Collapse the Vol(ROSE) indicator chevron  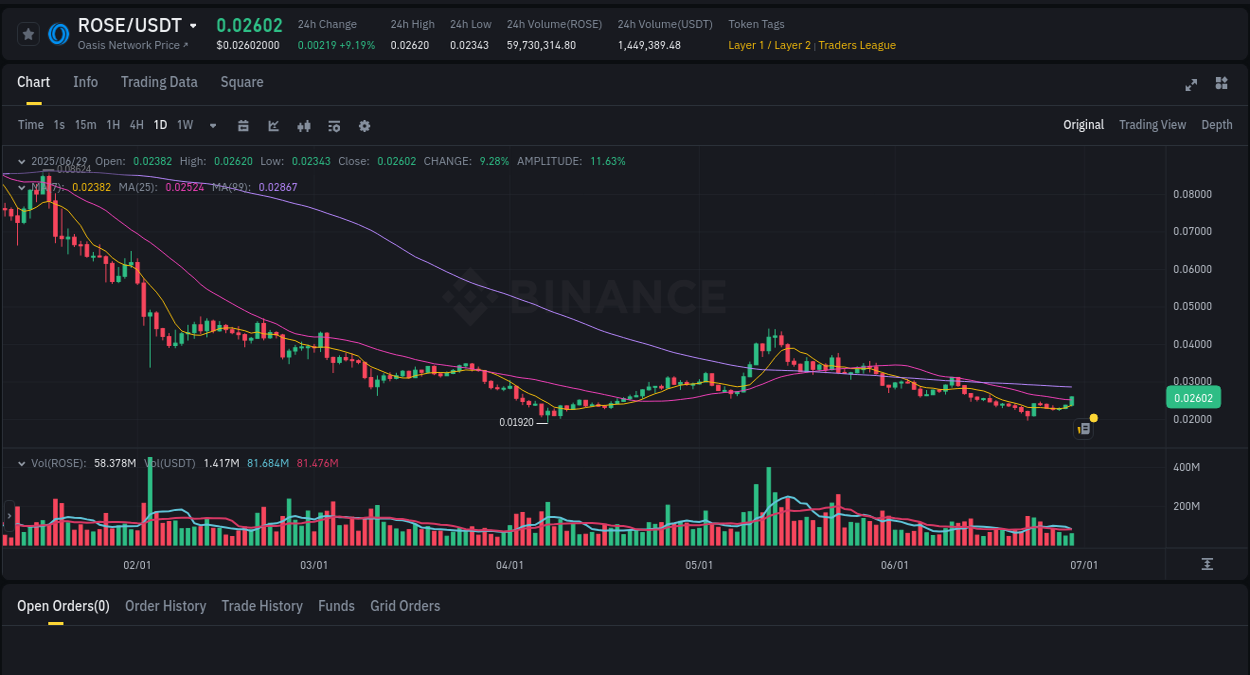pyautogui.click(x=23, y=464)
